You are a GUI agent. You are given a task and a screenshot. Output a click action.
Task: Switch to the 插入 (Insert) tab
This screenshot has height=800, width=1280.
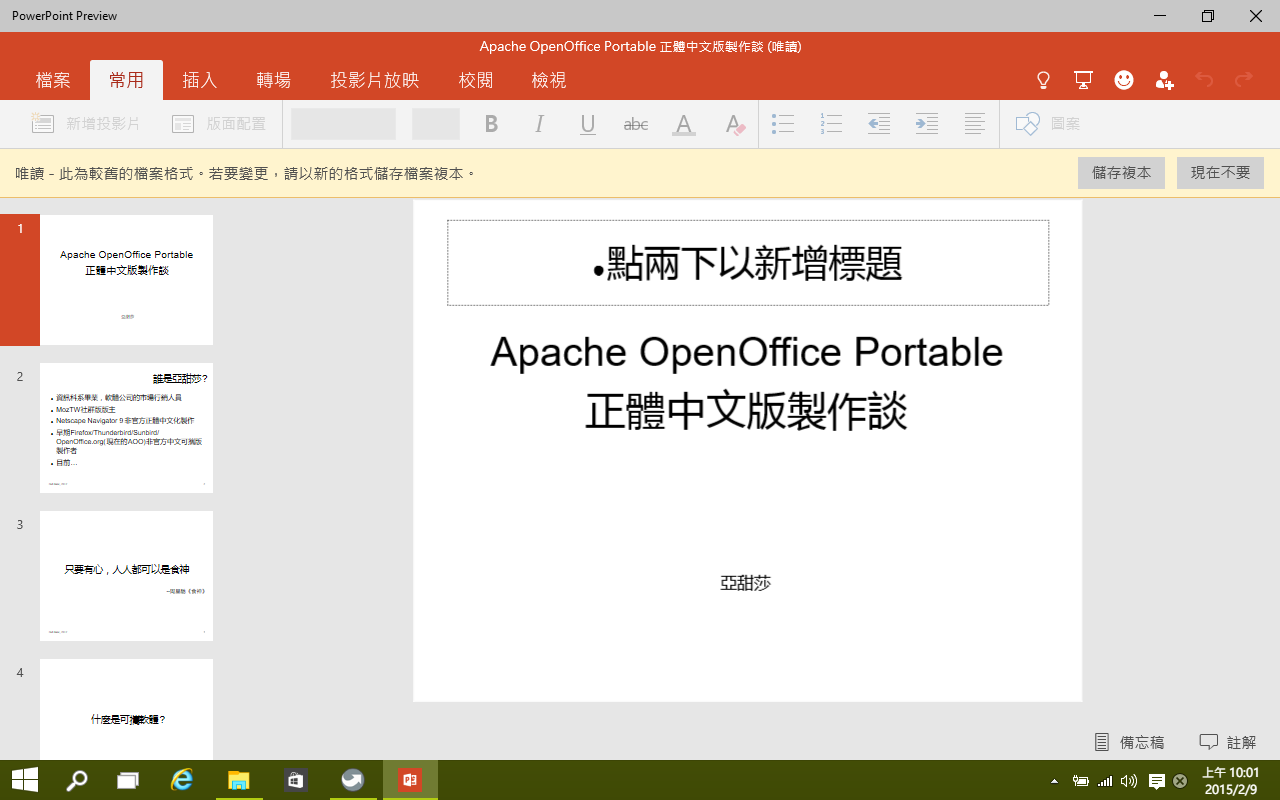[200, 80]
